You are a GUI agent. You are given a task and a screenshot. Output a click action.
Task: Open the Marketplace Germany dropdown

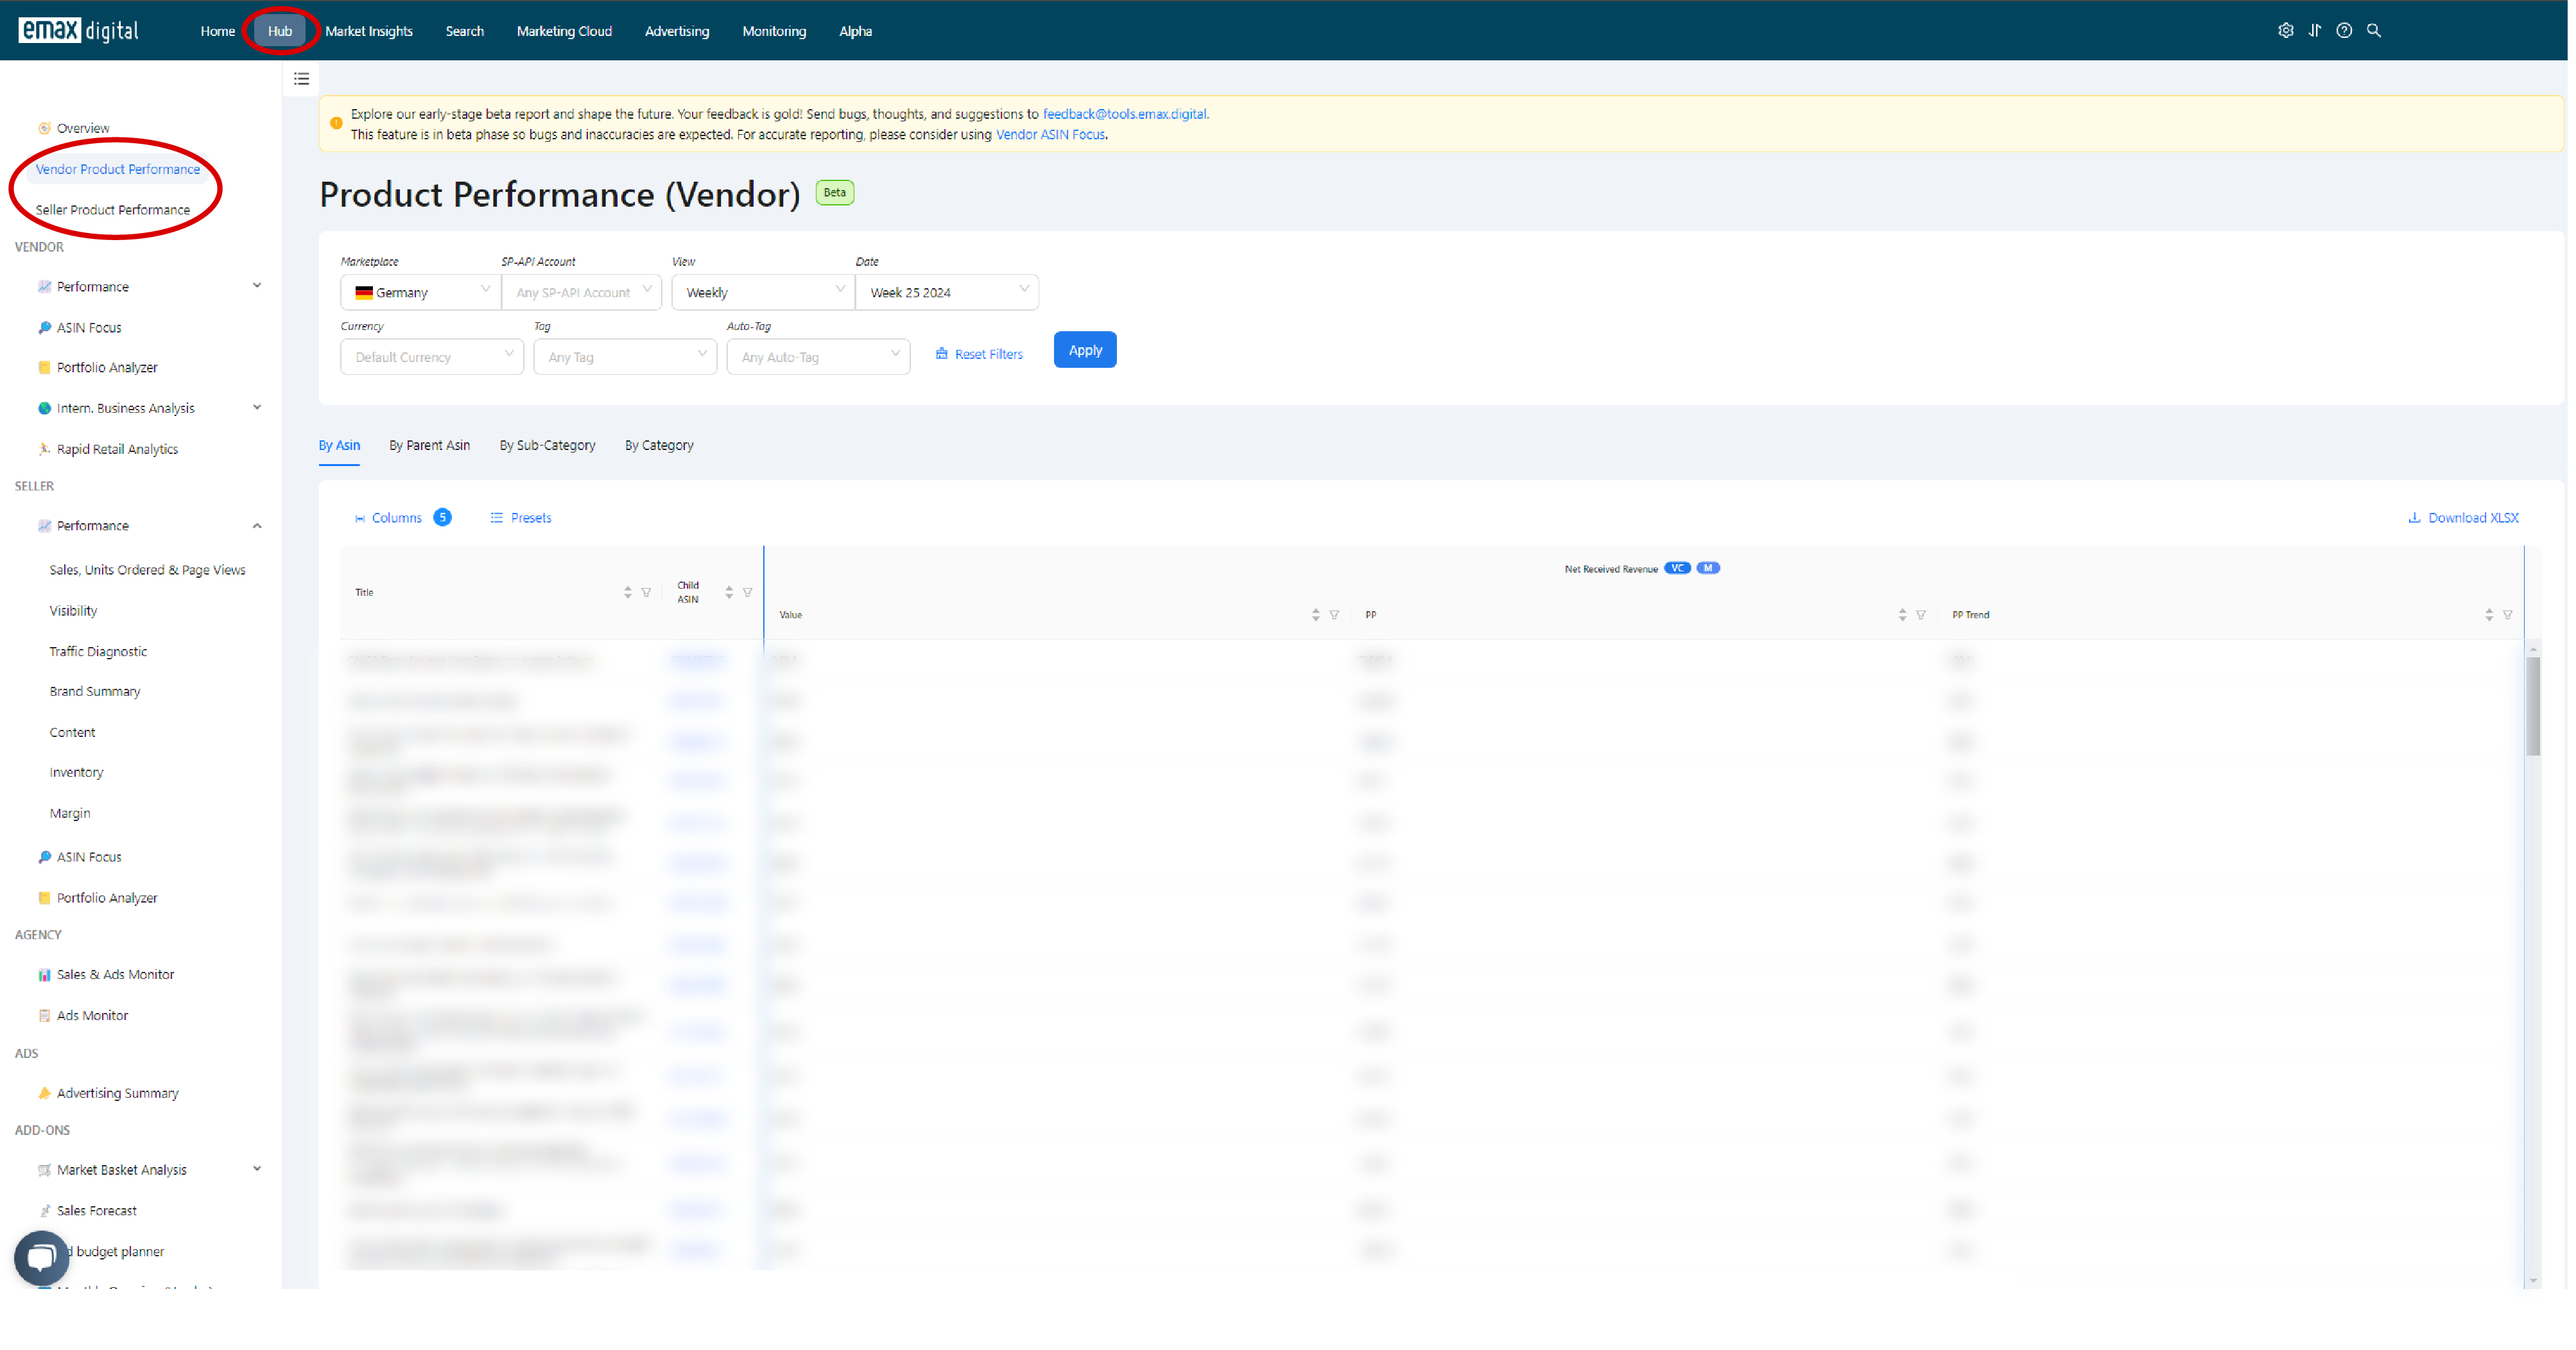click(420, 292)
